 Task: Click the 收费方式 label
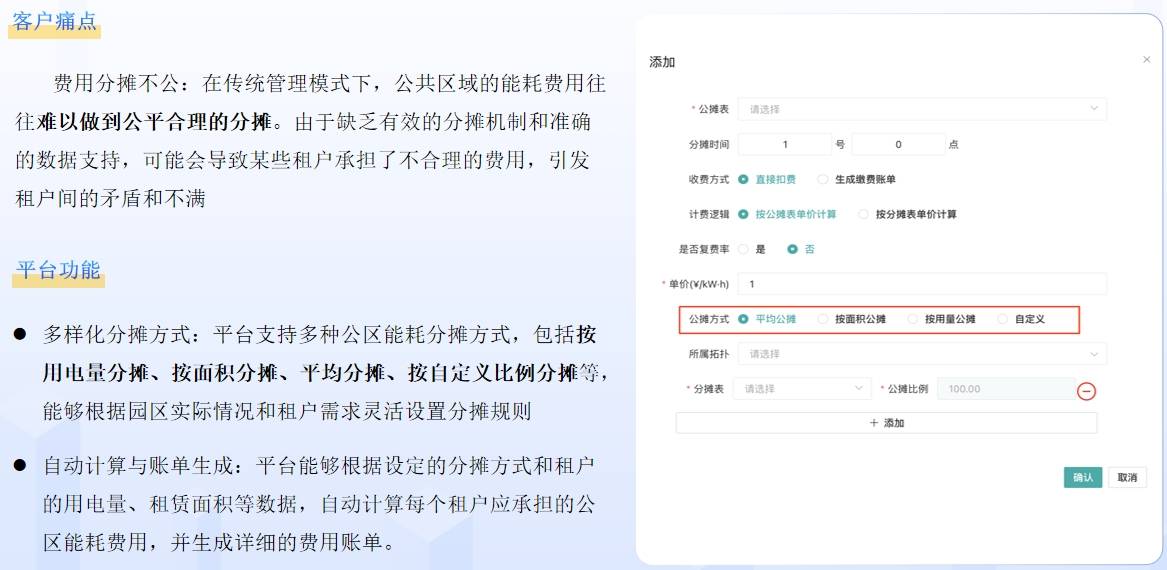pos(709,179)
